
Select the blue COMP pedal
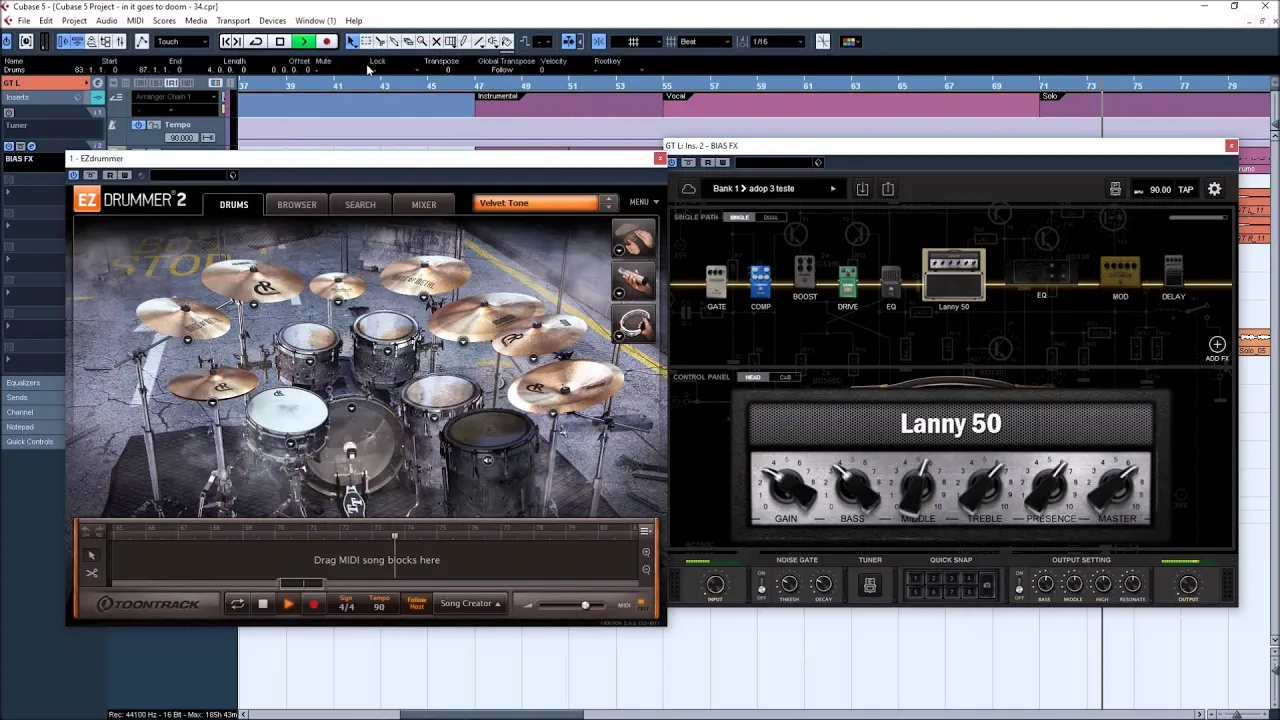click(x=760, y=283)
